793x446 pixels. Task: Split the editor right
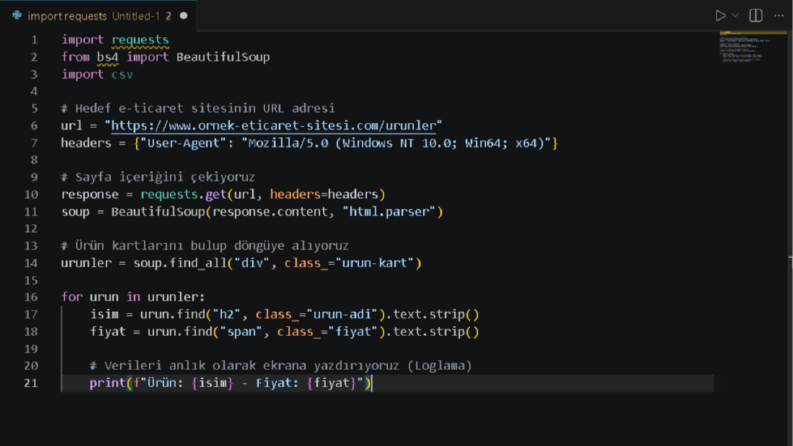(756, 16)
